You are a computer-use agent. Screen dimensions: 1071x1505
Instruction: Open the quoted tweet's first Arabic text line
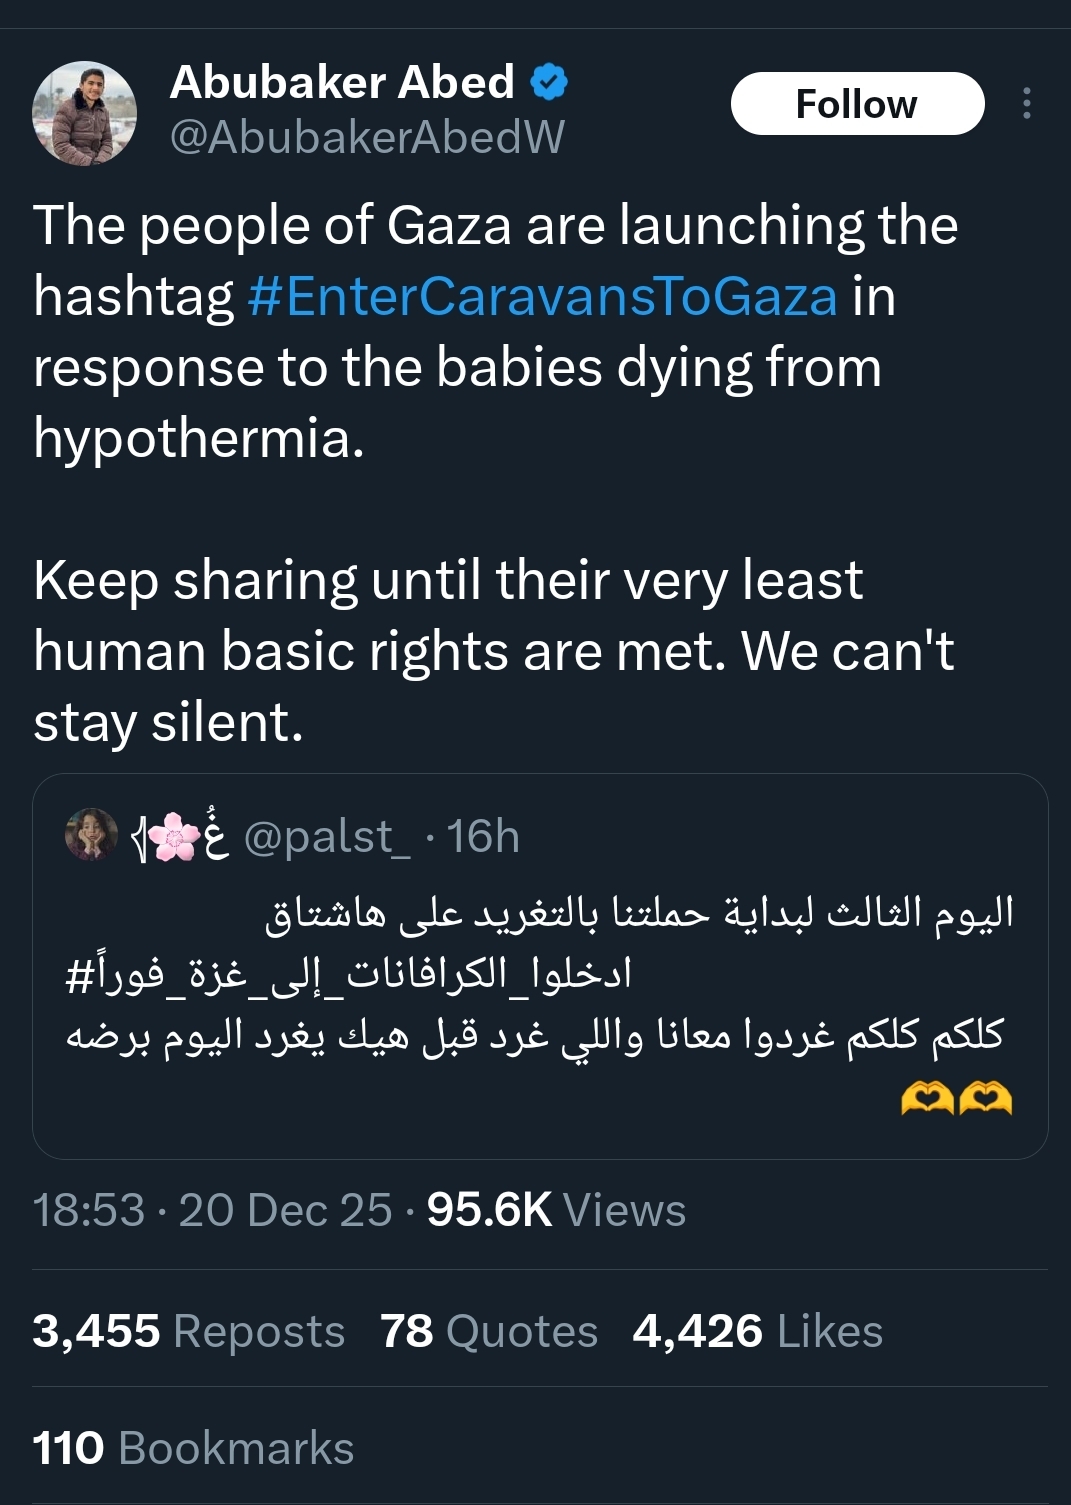[640, 912]
